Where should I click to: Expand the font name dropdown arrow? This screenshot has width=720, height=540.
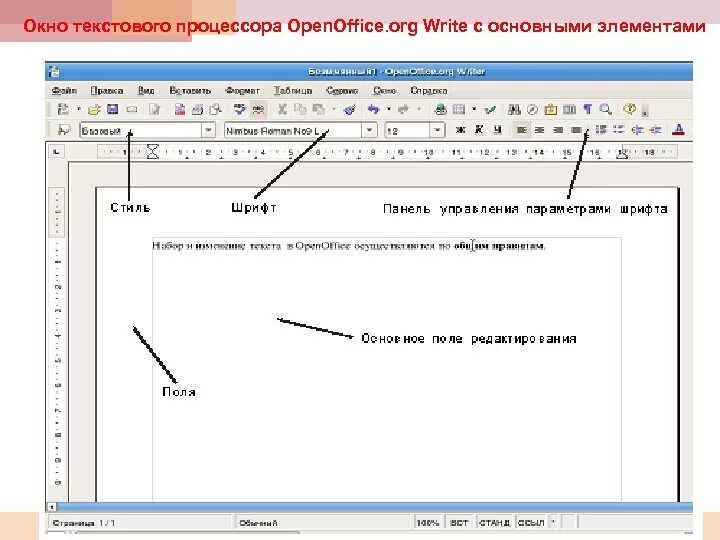pyautogui.click(x=369, y=130)
